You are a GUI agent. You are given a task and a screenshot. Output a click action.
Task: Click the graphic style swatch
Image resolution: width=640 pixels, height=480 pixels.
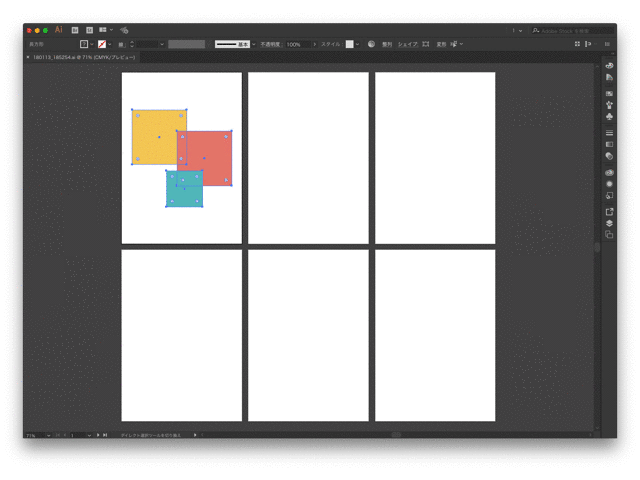tap(350, 44)
